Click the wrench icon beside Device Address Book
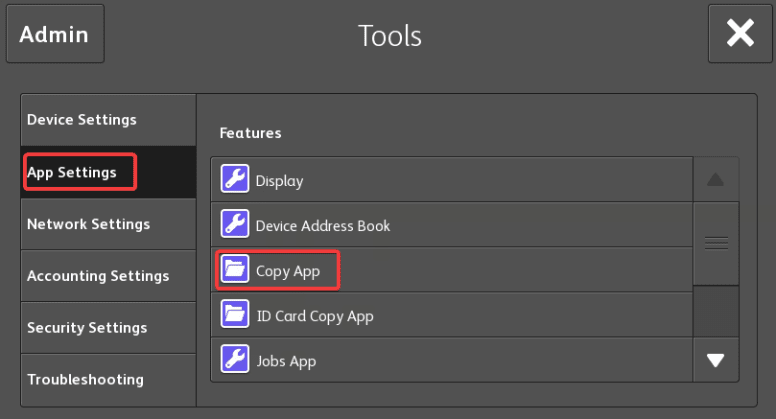 pyautogui.click(x=234, y=225)
